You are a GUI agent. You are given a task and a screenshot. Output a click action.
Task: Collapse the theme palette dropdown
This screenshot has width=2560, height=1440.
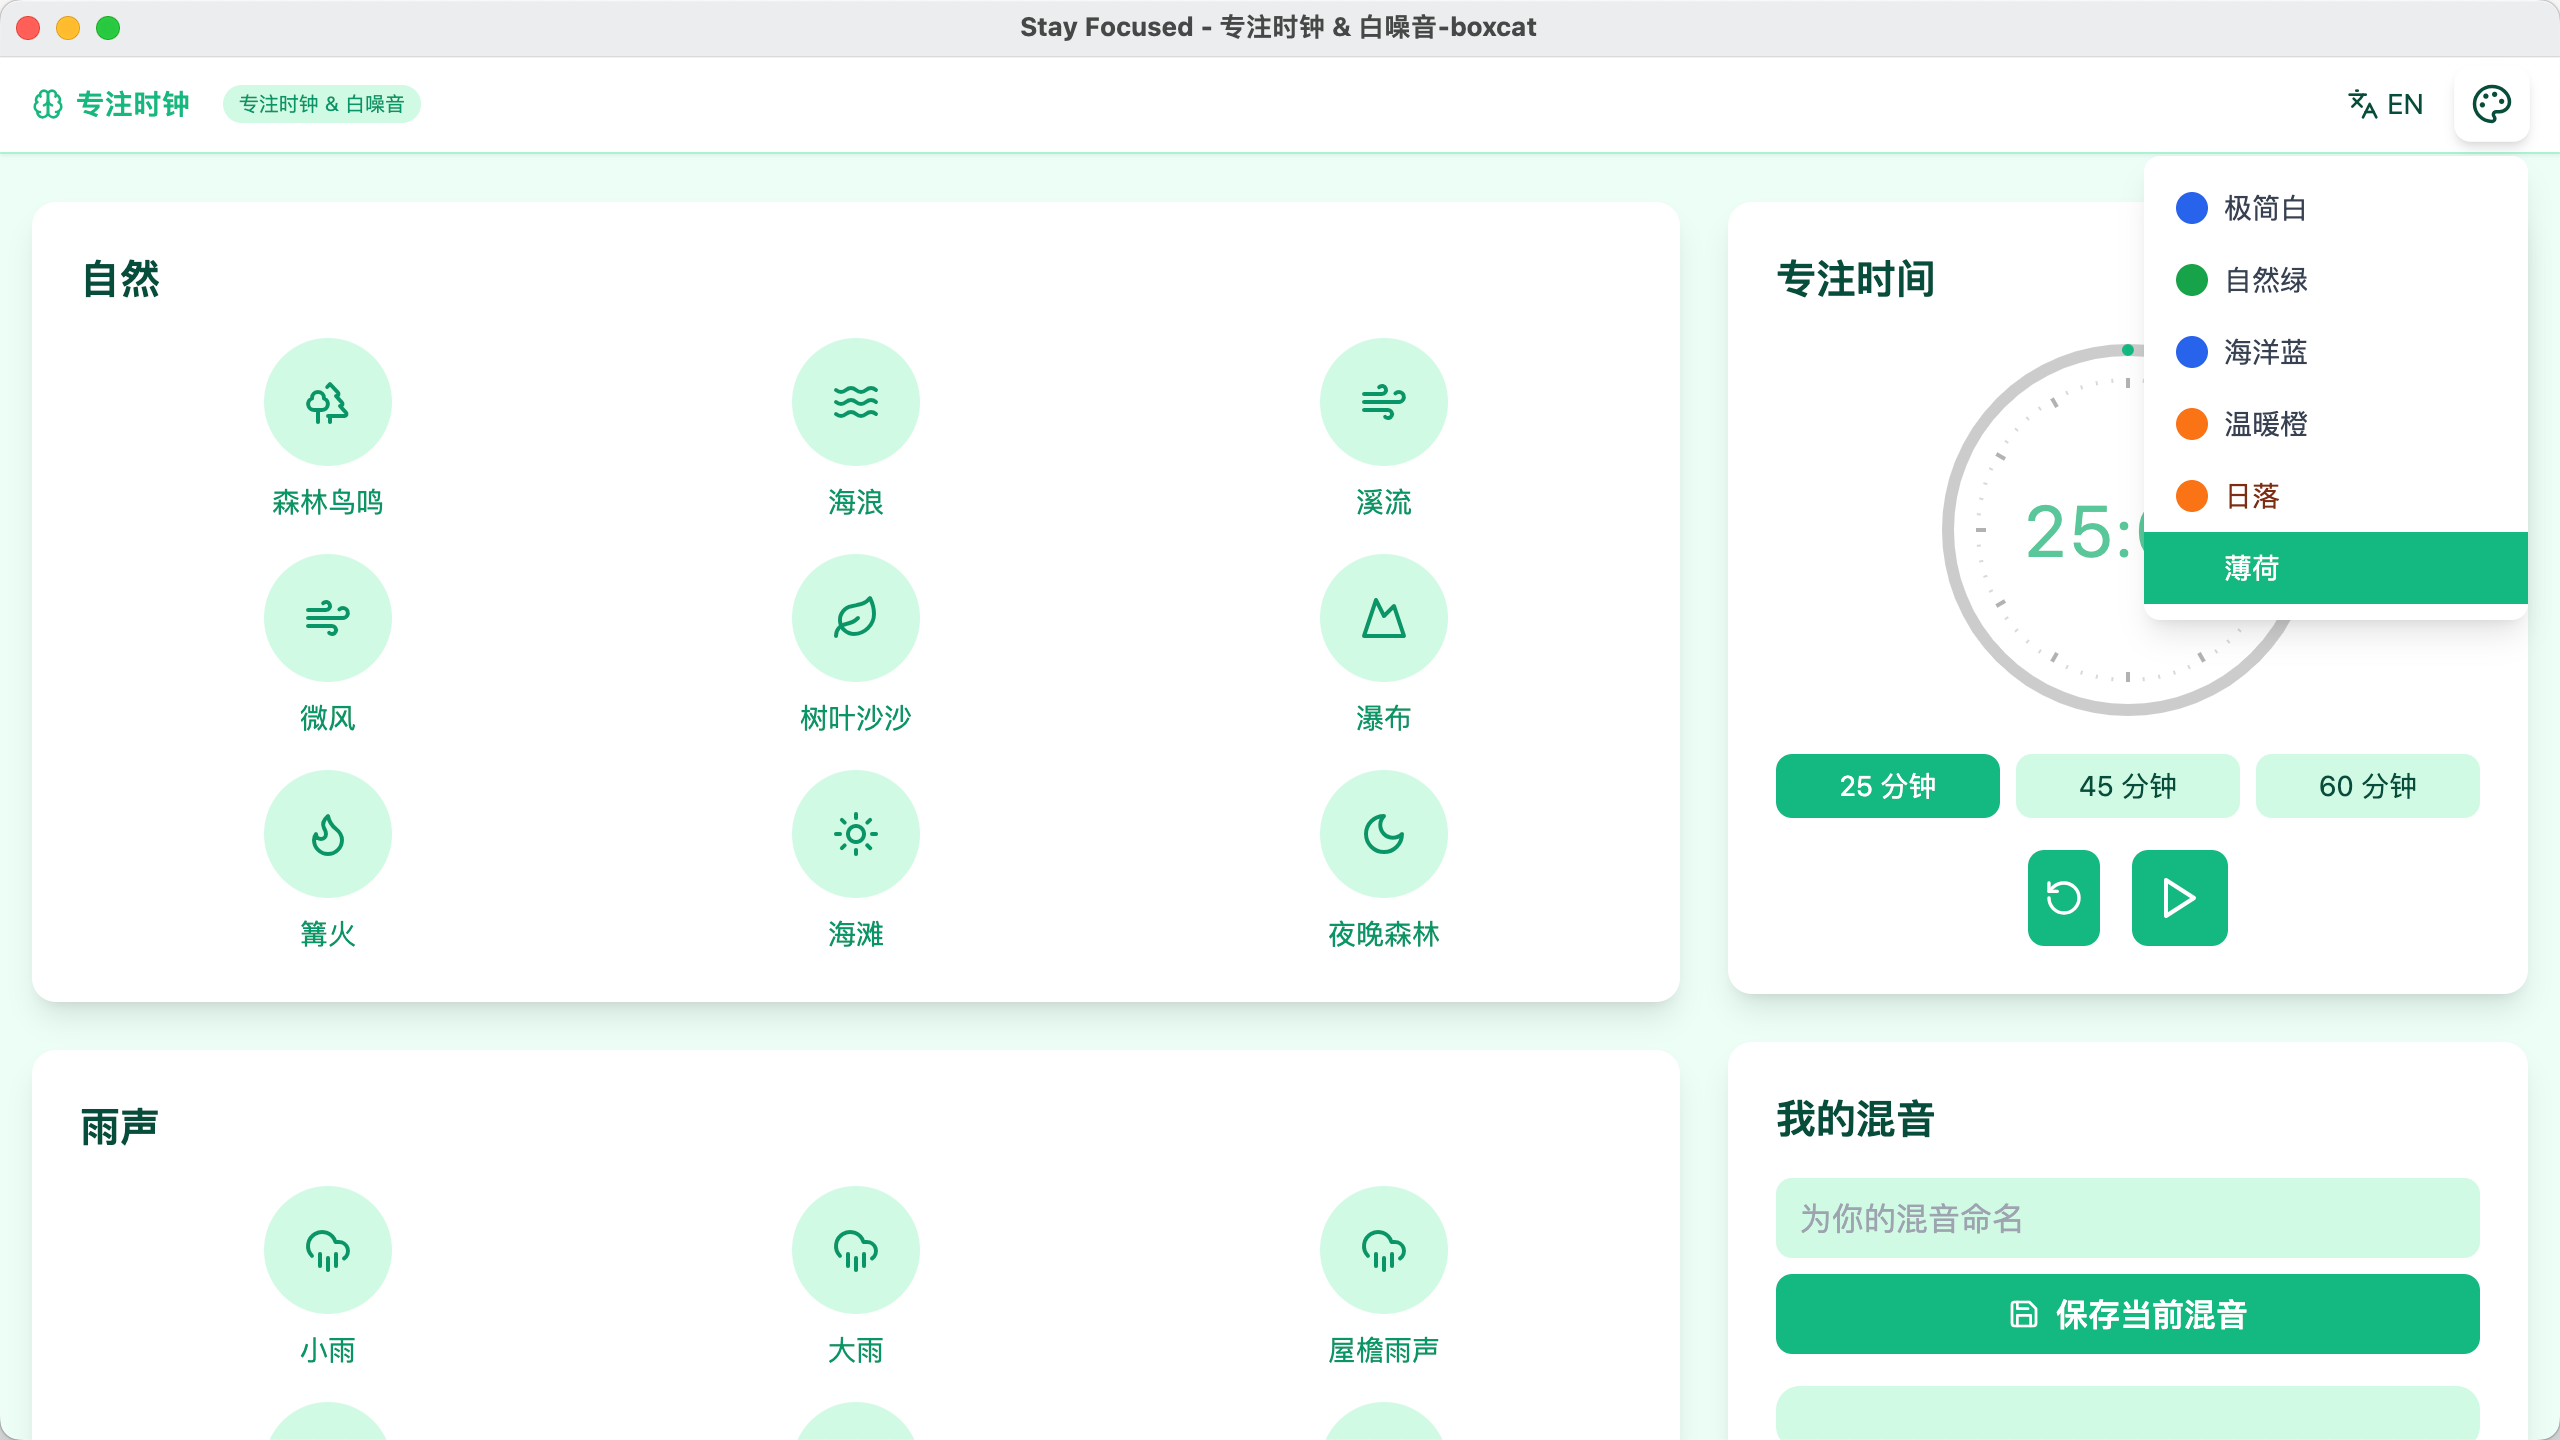pos(2491,104)
